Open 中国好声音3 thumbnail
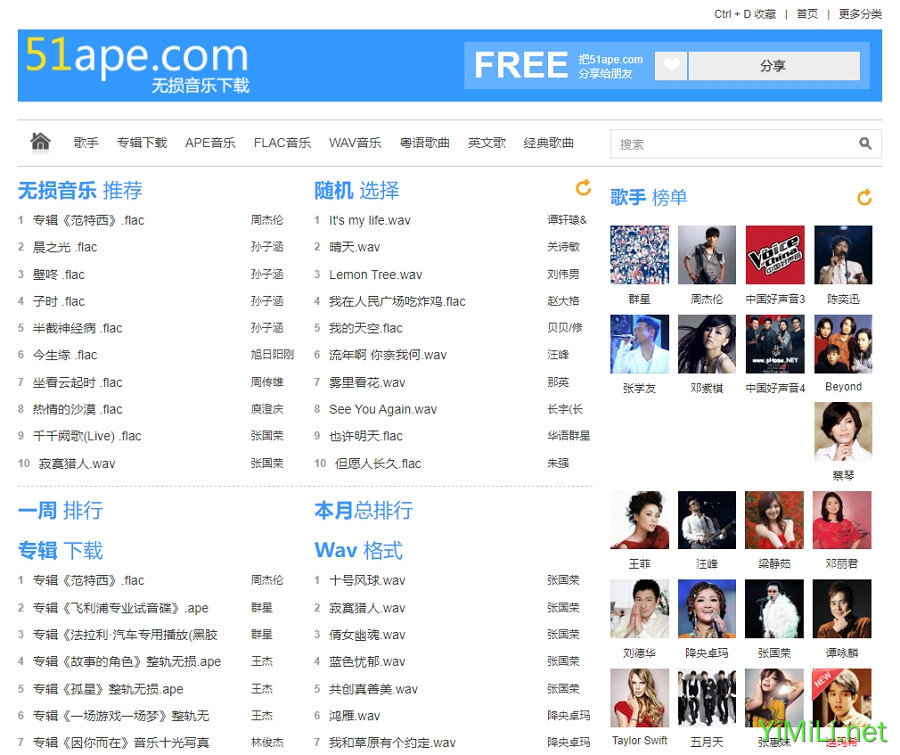 click(775, 255)
